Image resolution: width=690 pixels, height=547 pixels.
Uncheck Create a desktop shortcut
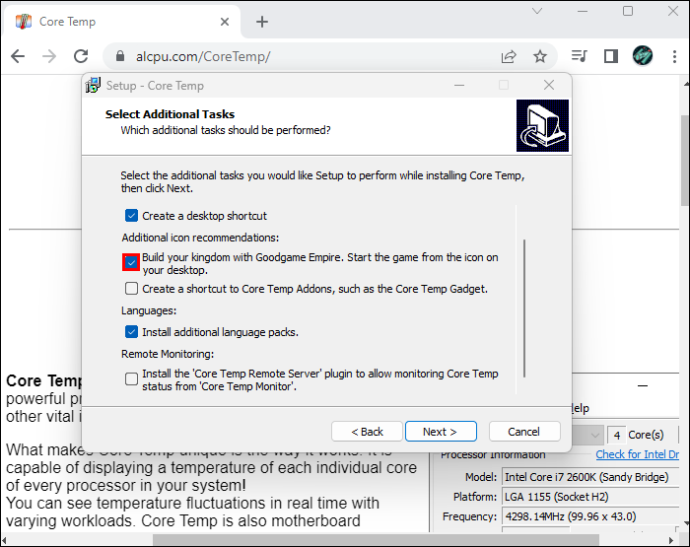(x=131, y=216)
